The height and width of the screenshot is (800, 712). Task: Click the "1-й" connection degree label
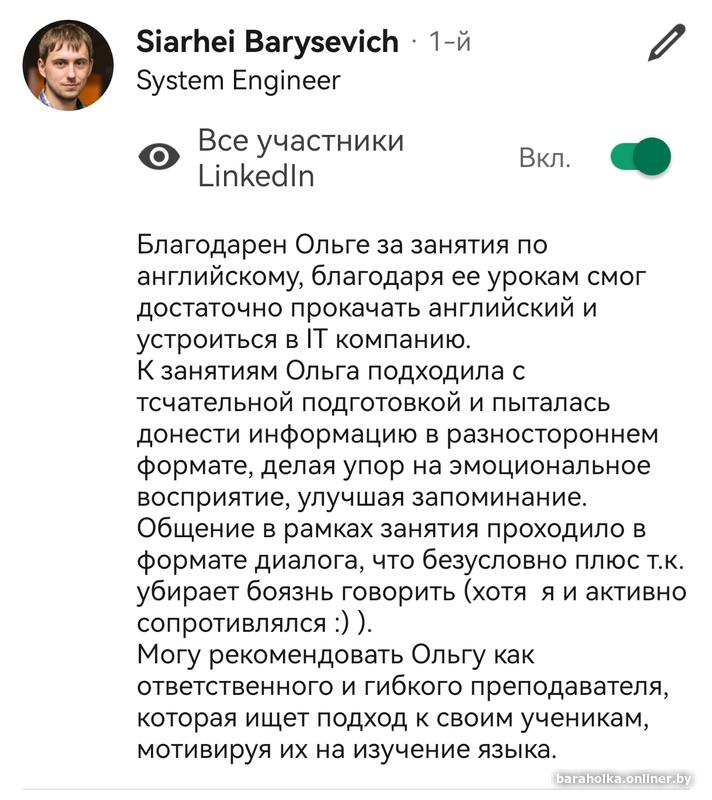tap(449, 42)
